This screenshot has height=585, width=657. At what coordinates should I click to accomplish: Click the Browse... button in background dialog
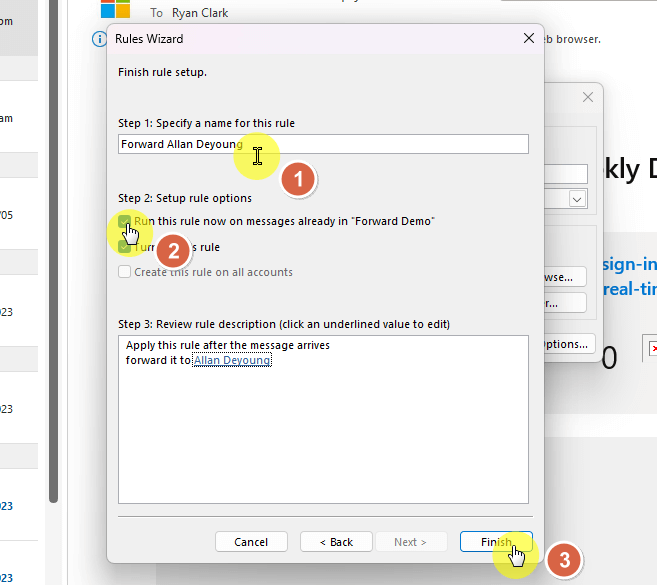(565, 277)
